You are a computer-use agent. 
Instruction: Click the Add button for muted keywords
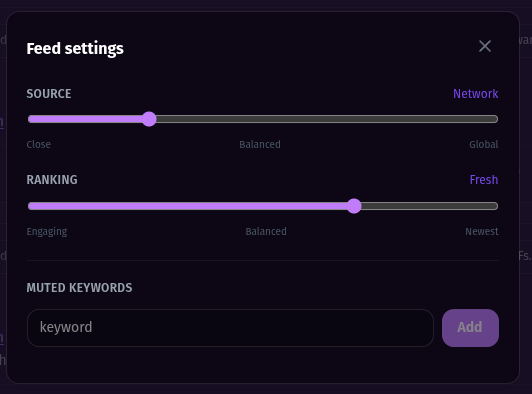470,328
